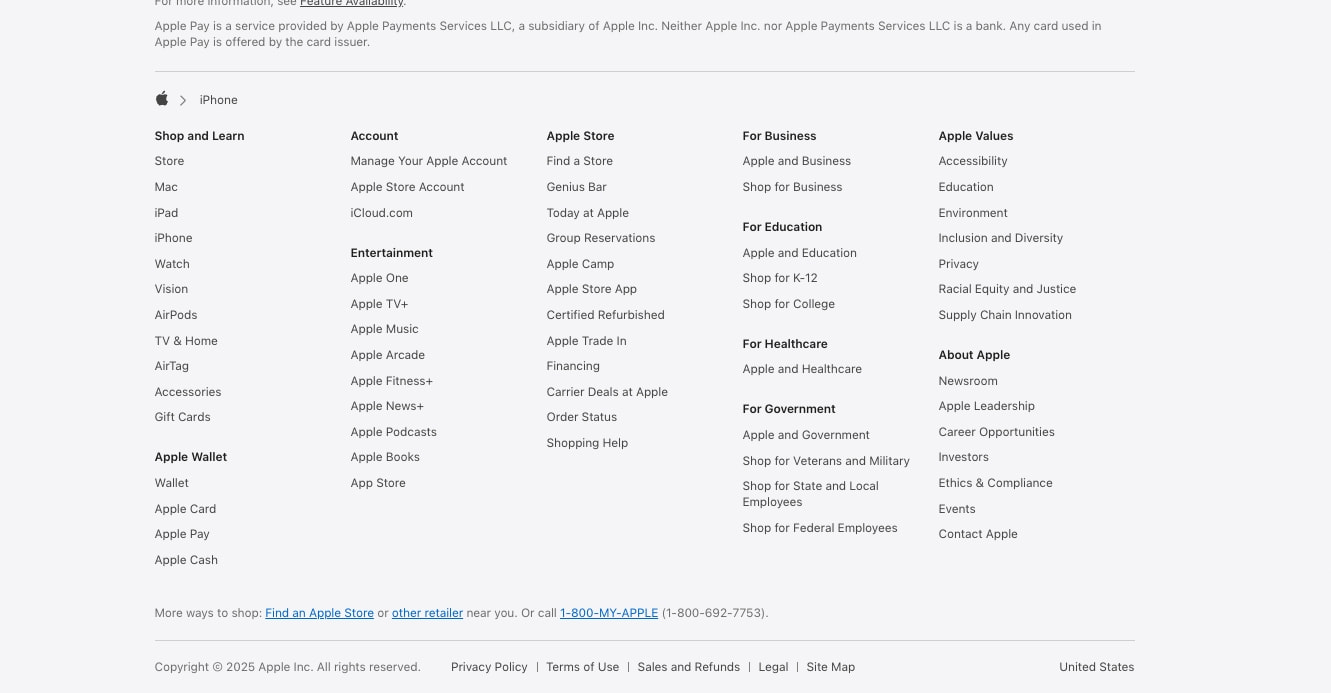Viewport: 1331px width, 693px height.
Task: Click the 1-800-MY-APPLE phone link
Action: [609, 613]
